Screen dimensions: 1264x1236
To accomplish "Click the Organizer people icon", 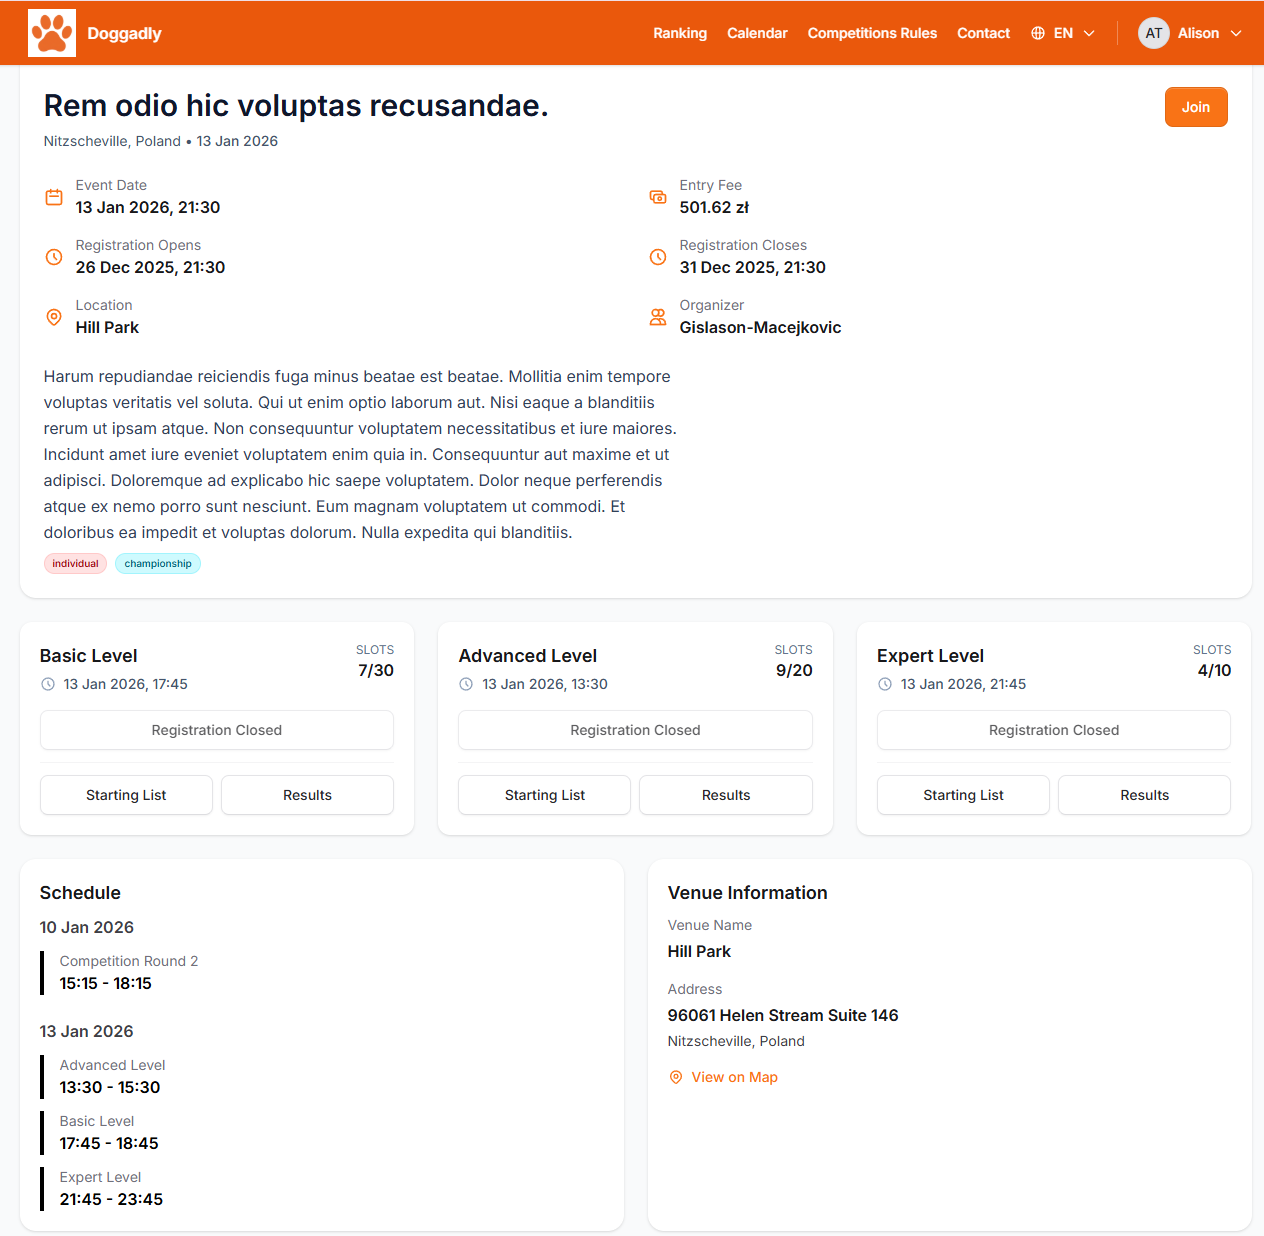I will (x=658, y=317).
